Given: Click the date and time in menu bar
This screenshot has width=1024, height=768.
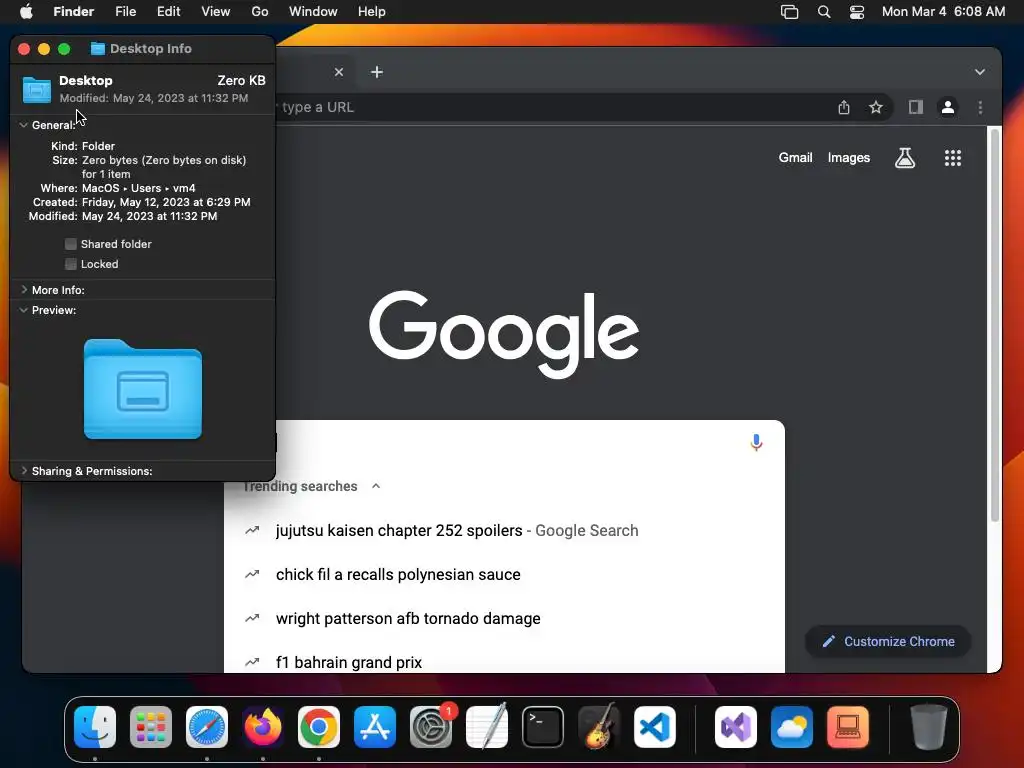Looking at the screenshot, I should [943, 12].
